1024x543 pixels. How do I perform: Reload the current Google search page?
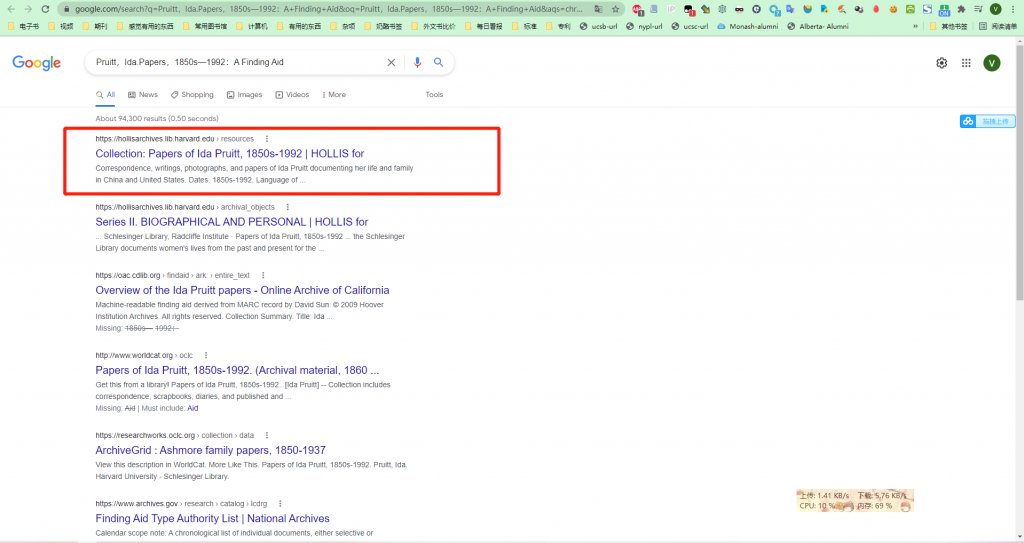[45, 9]
